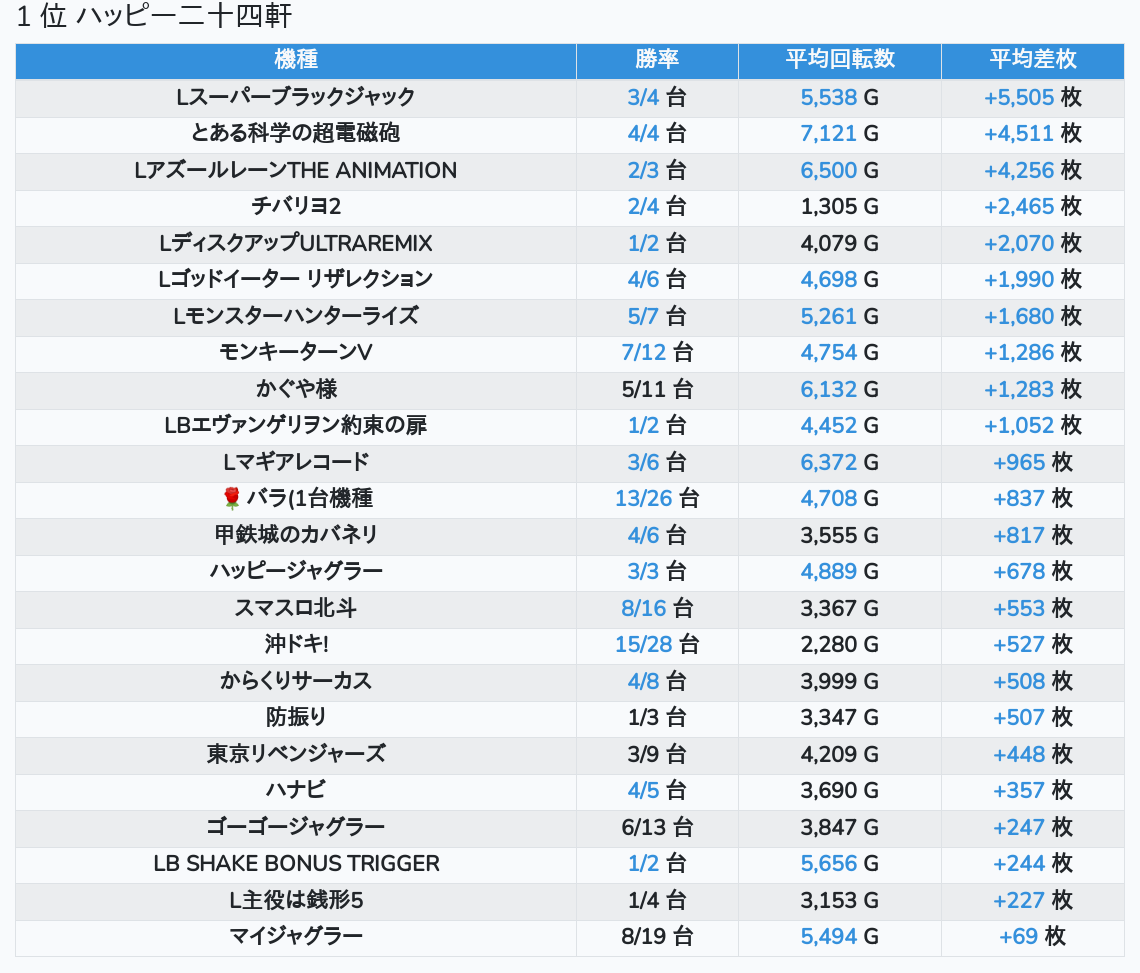Select the 平均回転数 column header
This screenshot has height=973, width=1140.
click(x=839, y=59)
